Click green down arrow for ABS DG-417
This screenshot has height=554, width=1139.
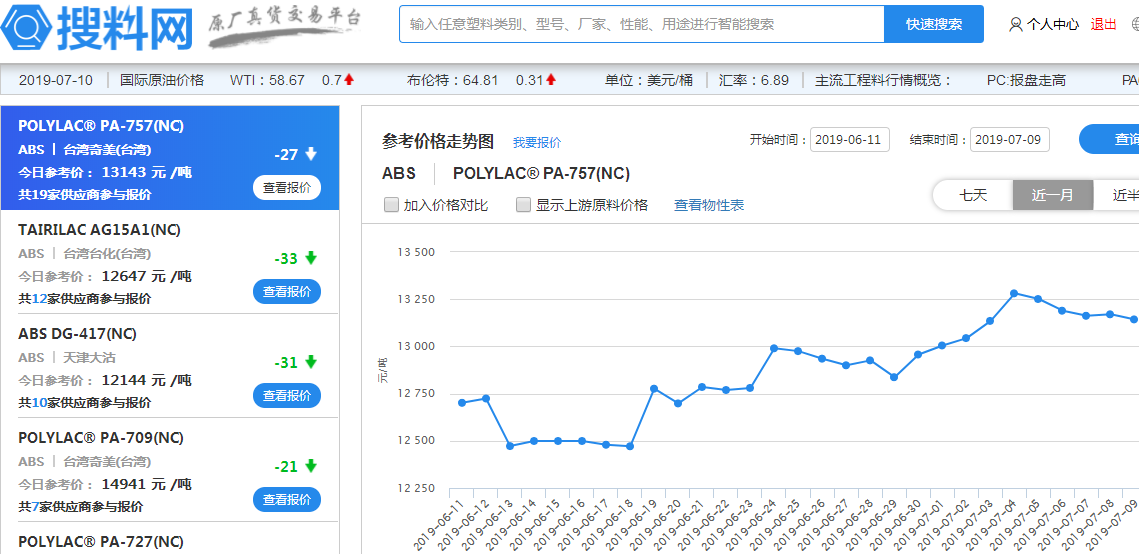311,362
